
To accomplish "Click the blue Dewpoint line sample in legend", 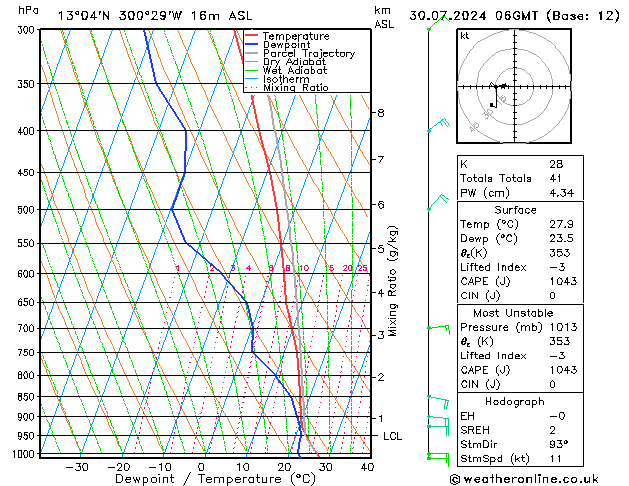I will (x=252, y=44).
